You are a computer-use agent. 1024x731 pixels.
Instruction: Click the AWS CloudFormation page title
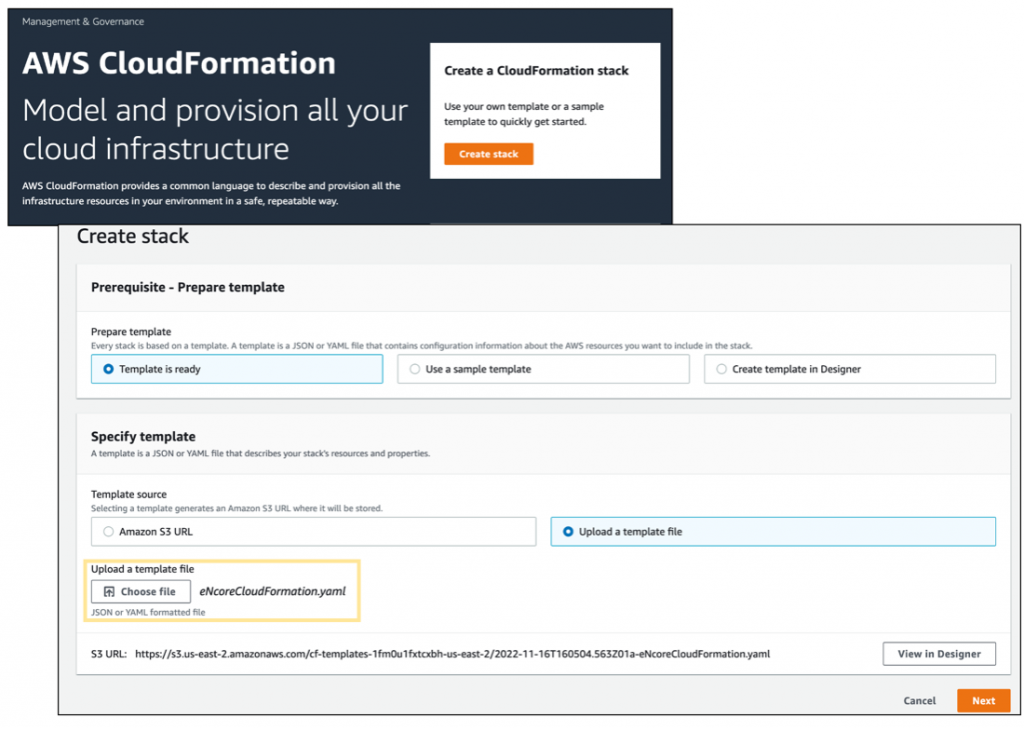(178, 63)
